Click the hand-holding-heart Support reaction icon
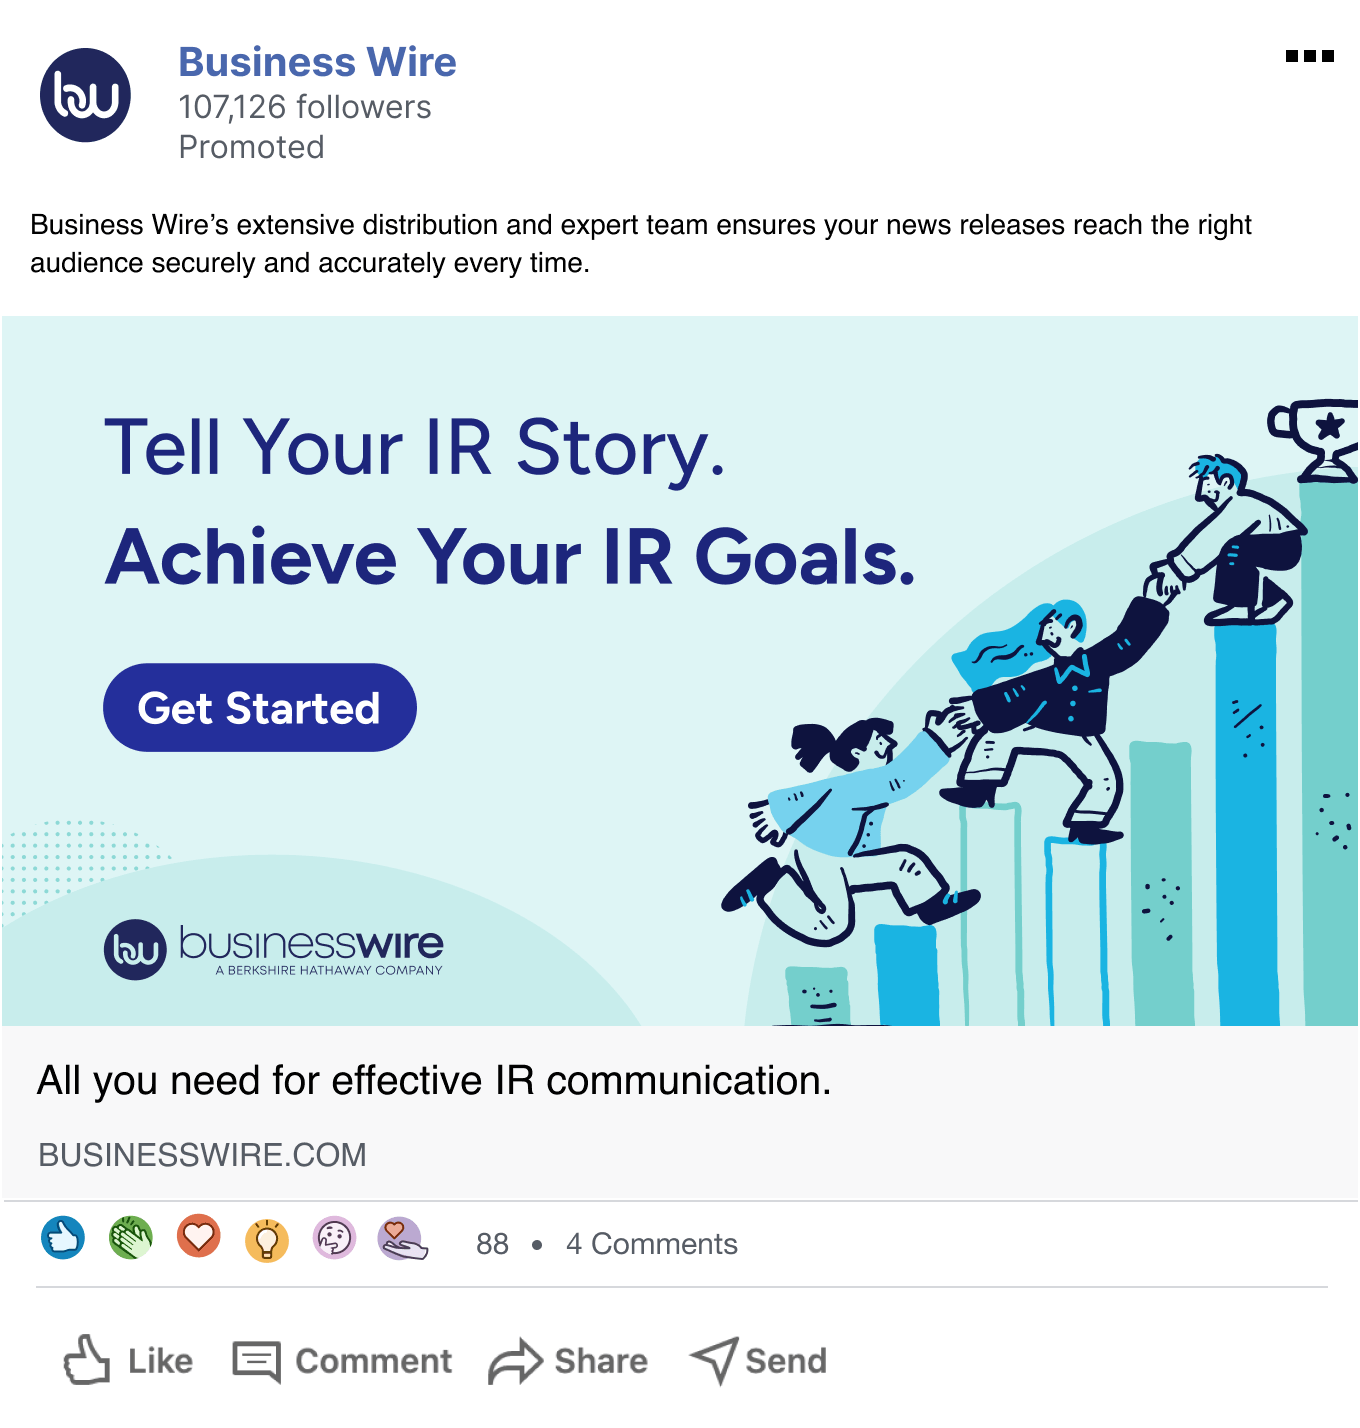This screenshot has height=1428, width=1360. pyautogui.click(x=403, y=1239)
